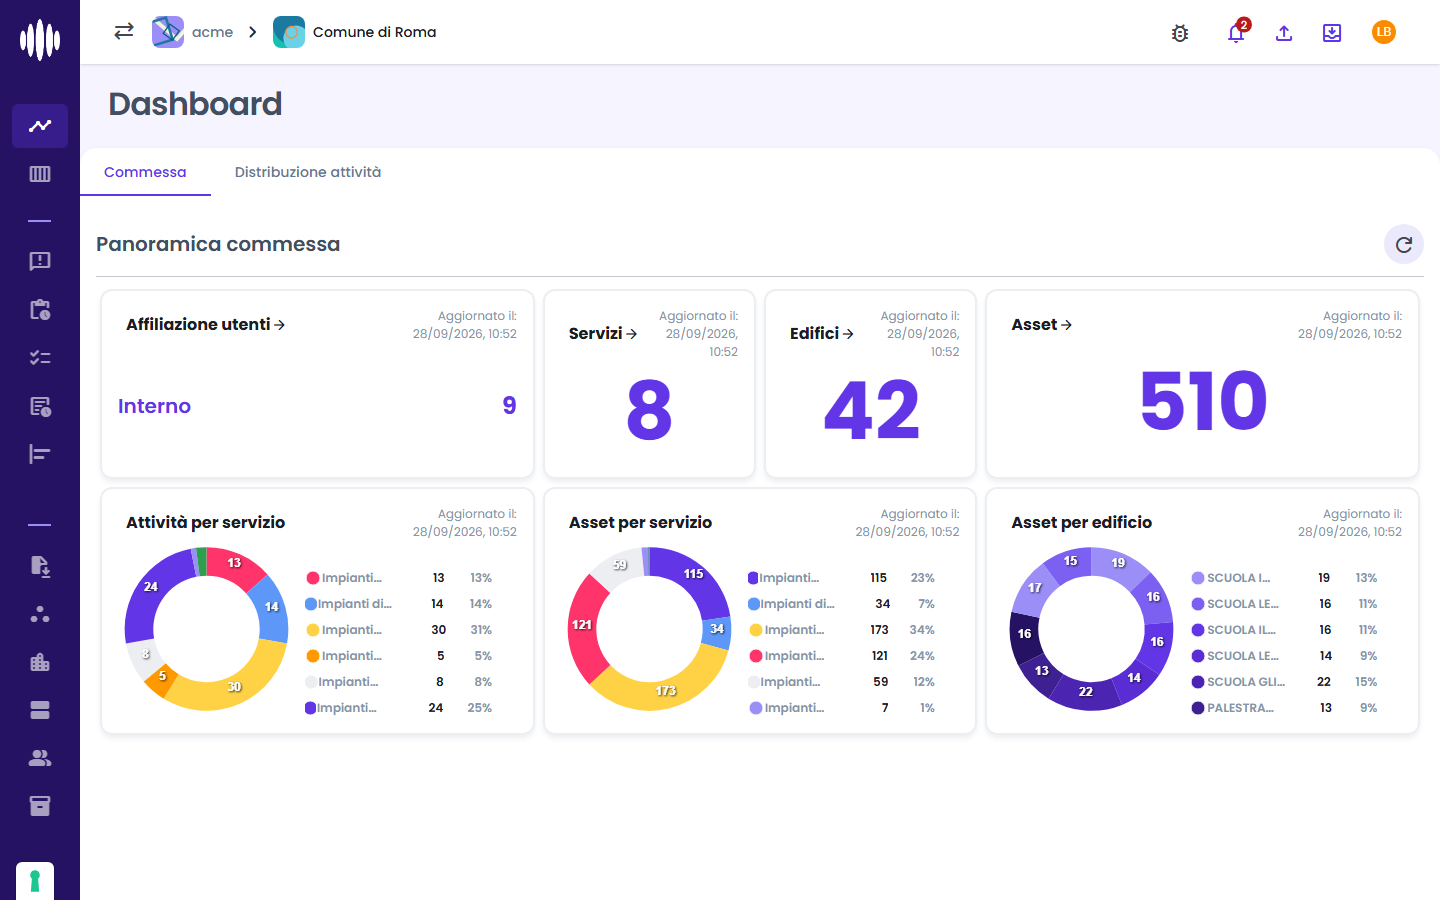
Task: Switch to the Commessa tab
Action: pyautogui.click(x=145, y=172)
